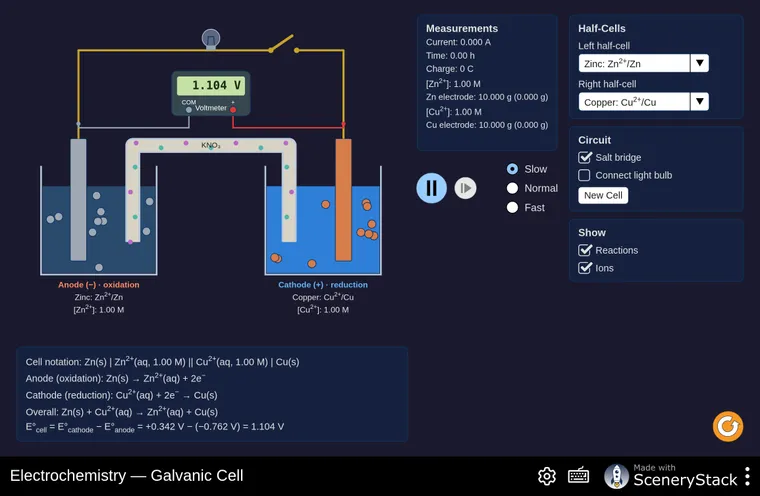Select the Slow speed option
This screenshot has height=496, width=760.
[x=527, y=169]
